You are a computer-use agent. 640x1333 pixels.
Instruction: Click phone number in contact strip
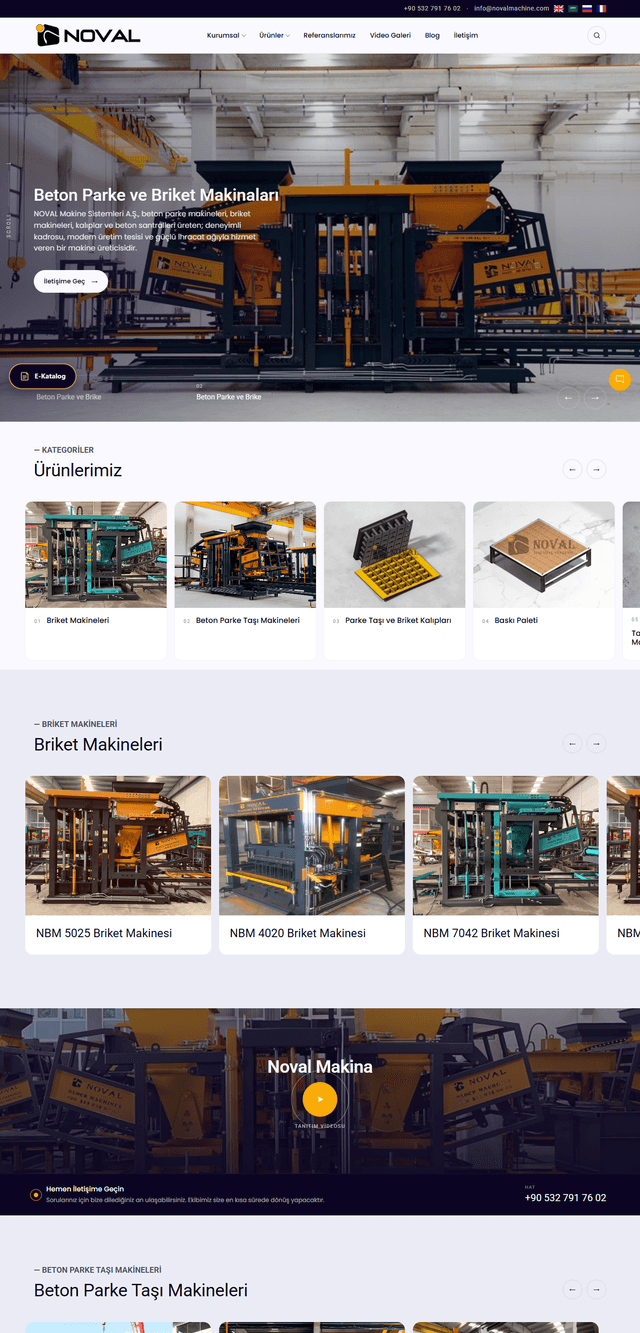pyautogui.click(x=565, y=1197)
